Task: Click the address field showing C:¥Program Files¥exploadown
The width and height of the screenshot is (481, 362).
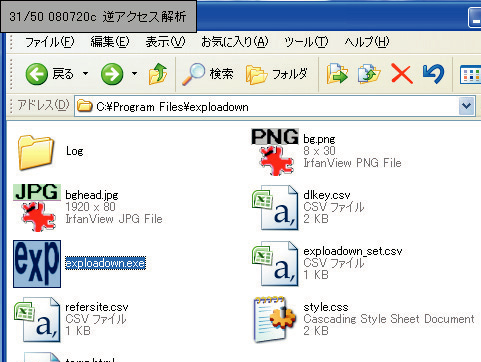Action: coord(267,107)
